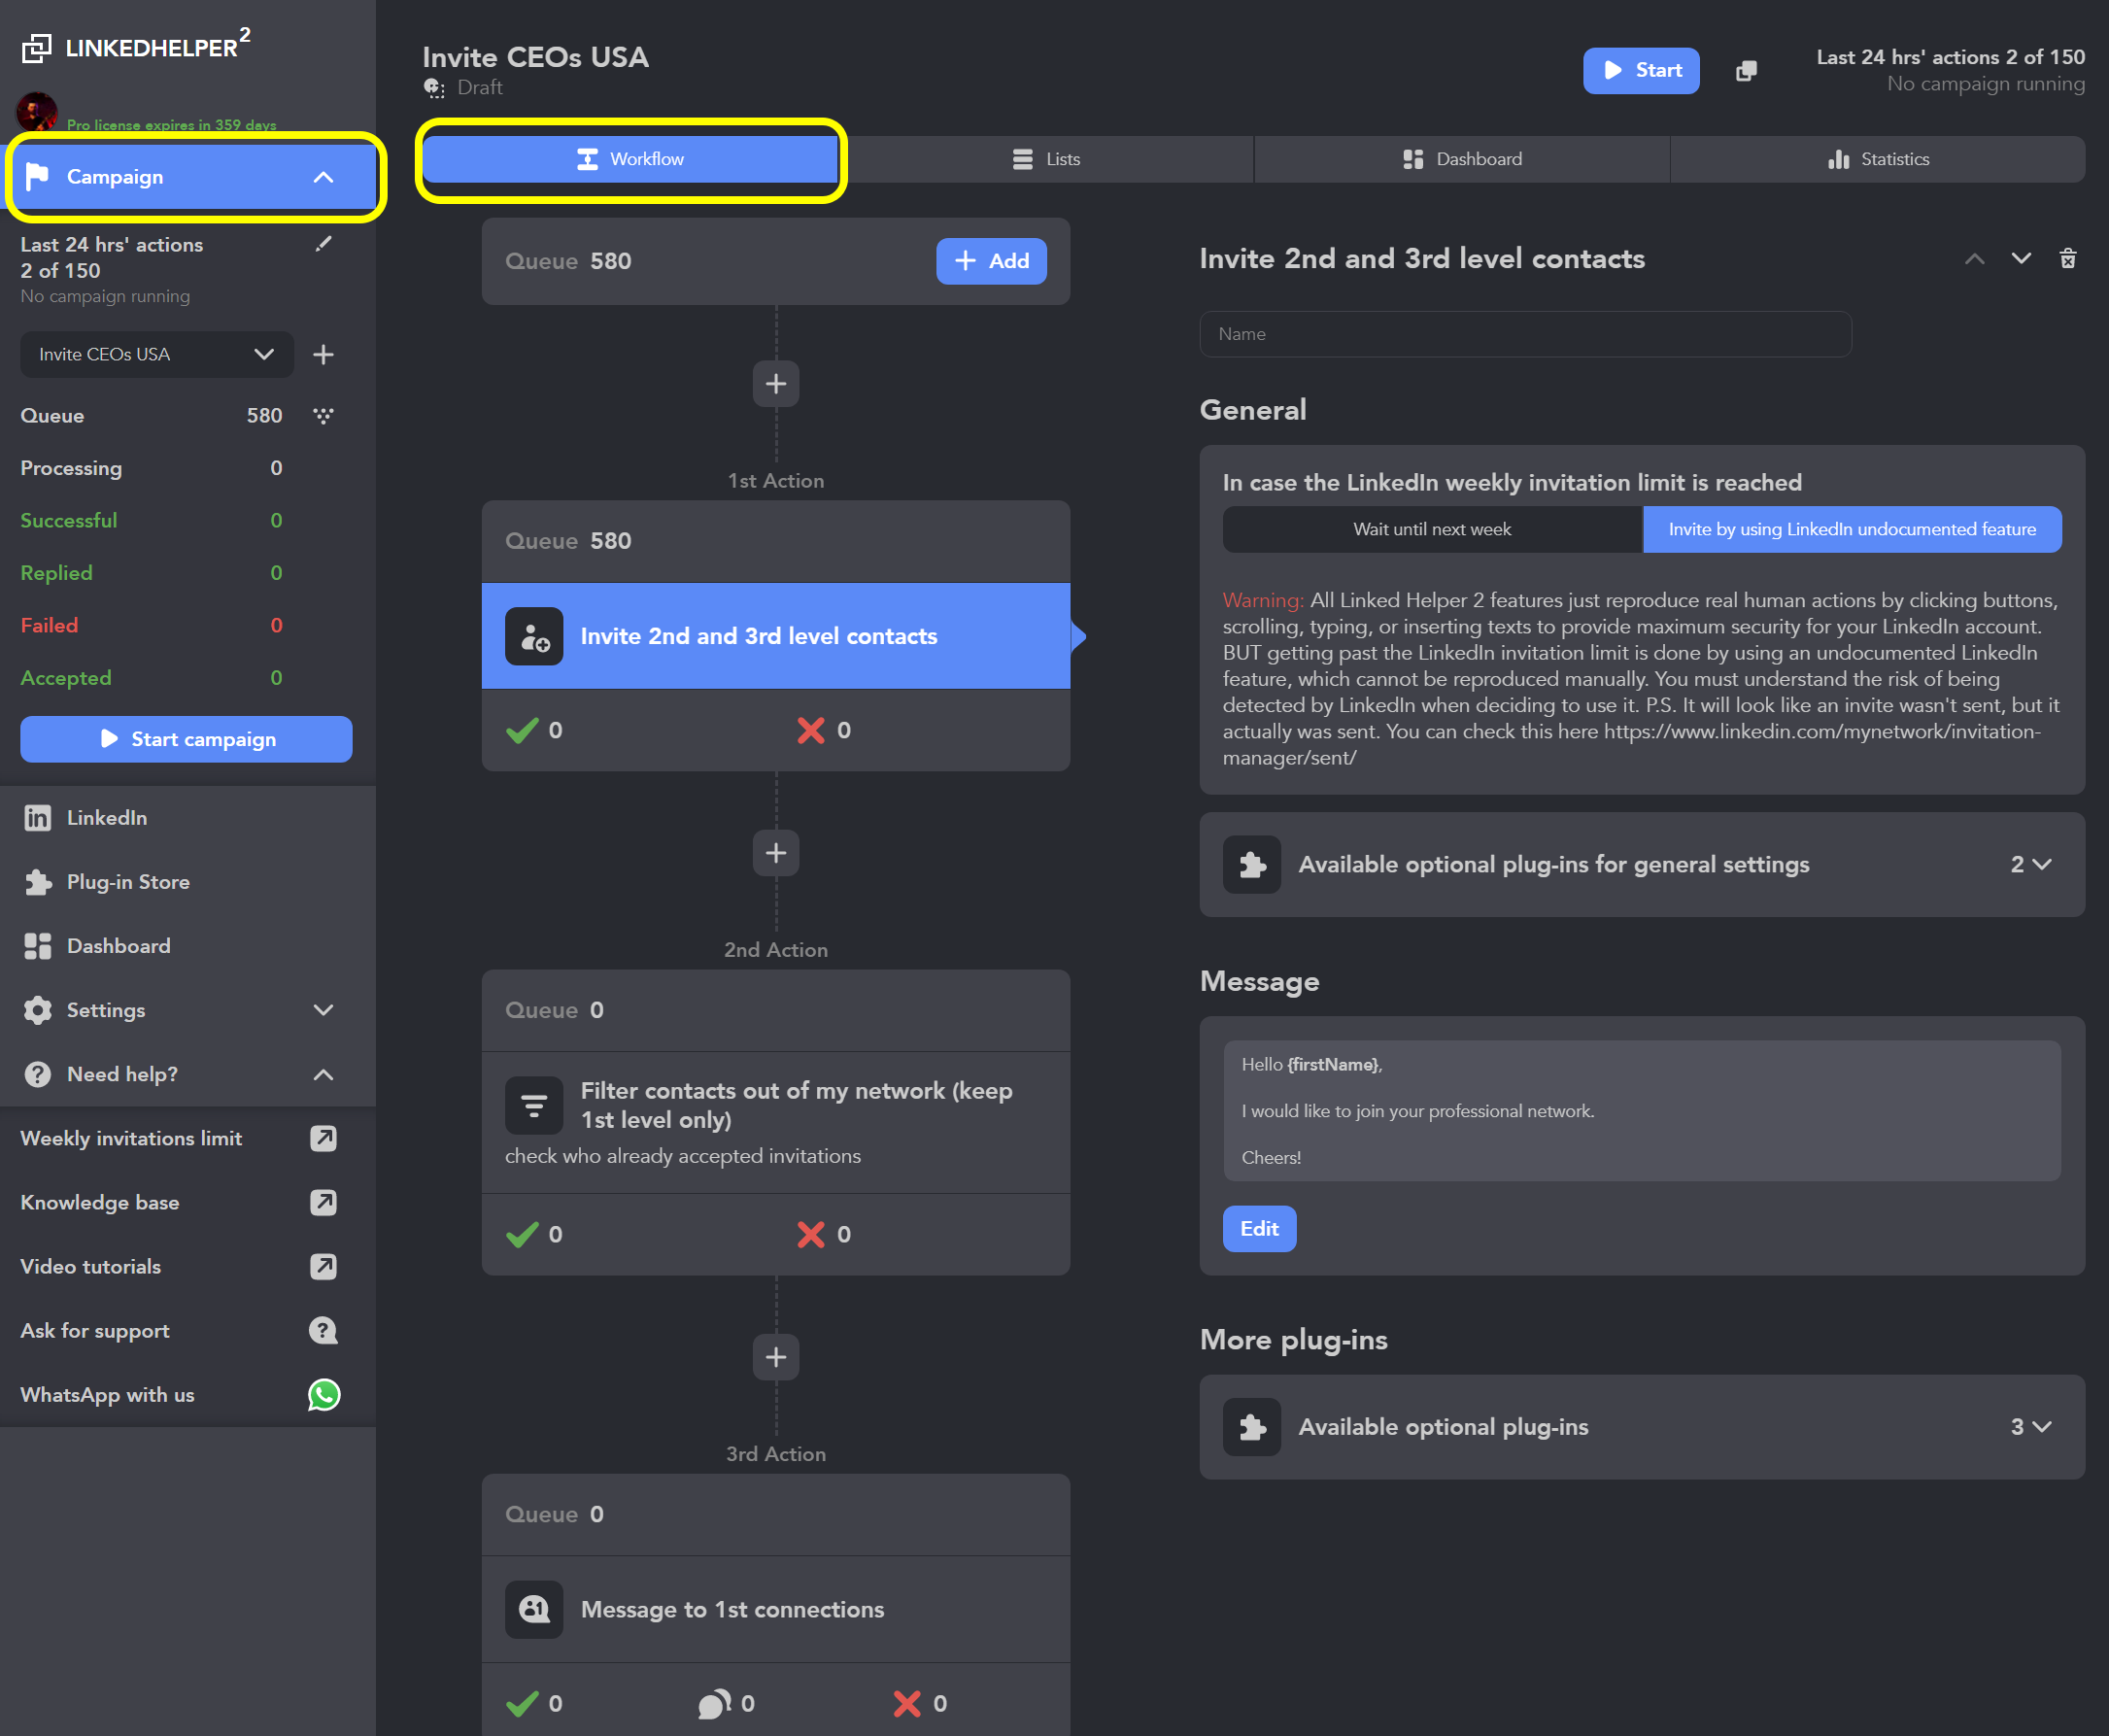
Task: Click green check count on message action
Action: (x=534, y=1703)
